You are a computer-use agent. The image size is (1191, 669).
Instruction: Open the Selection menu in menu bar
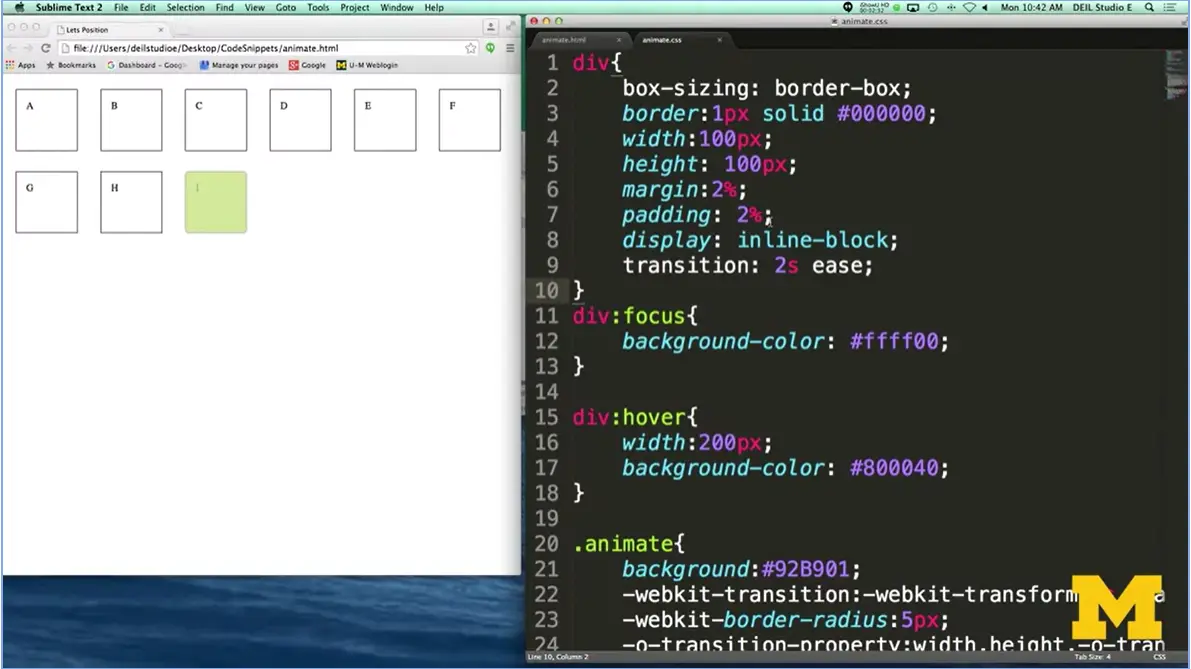click(185, 7)
